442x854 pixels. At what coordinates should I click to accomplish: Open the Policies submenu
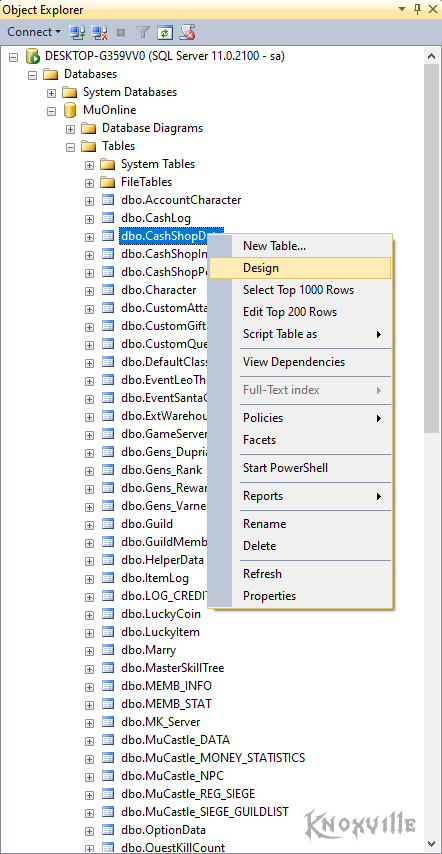300,418
